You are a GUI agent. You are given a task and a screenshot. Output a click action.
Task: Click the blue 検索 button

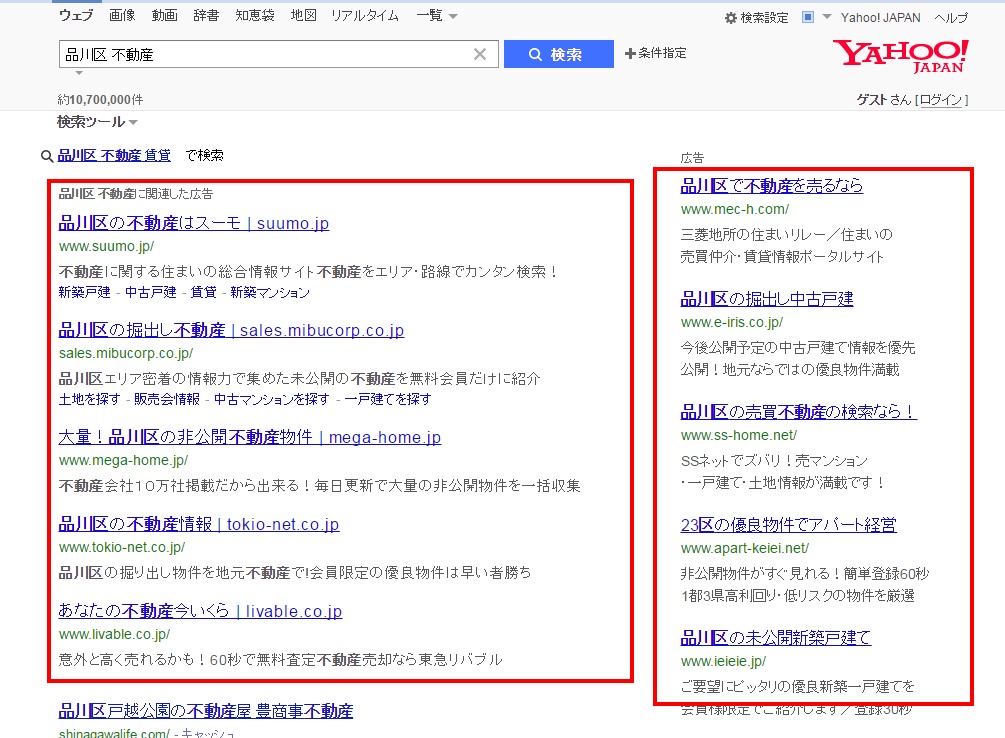pyautogui.click(x=558, y=55)
